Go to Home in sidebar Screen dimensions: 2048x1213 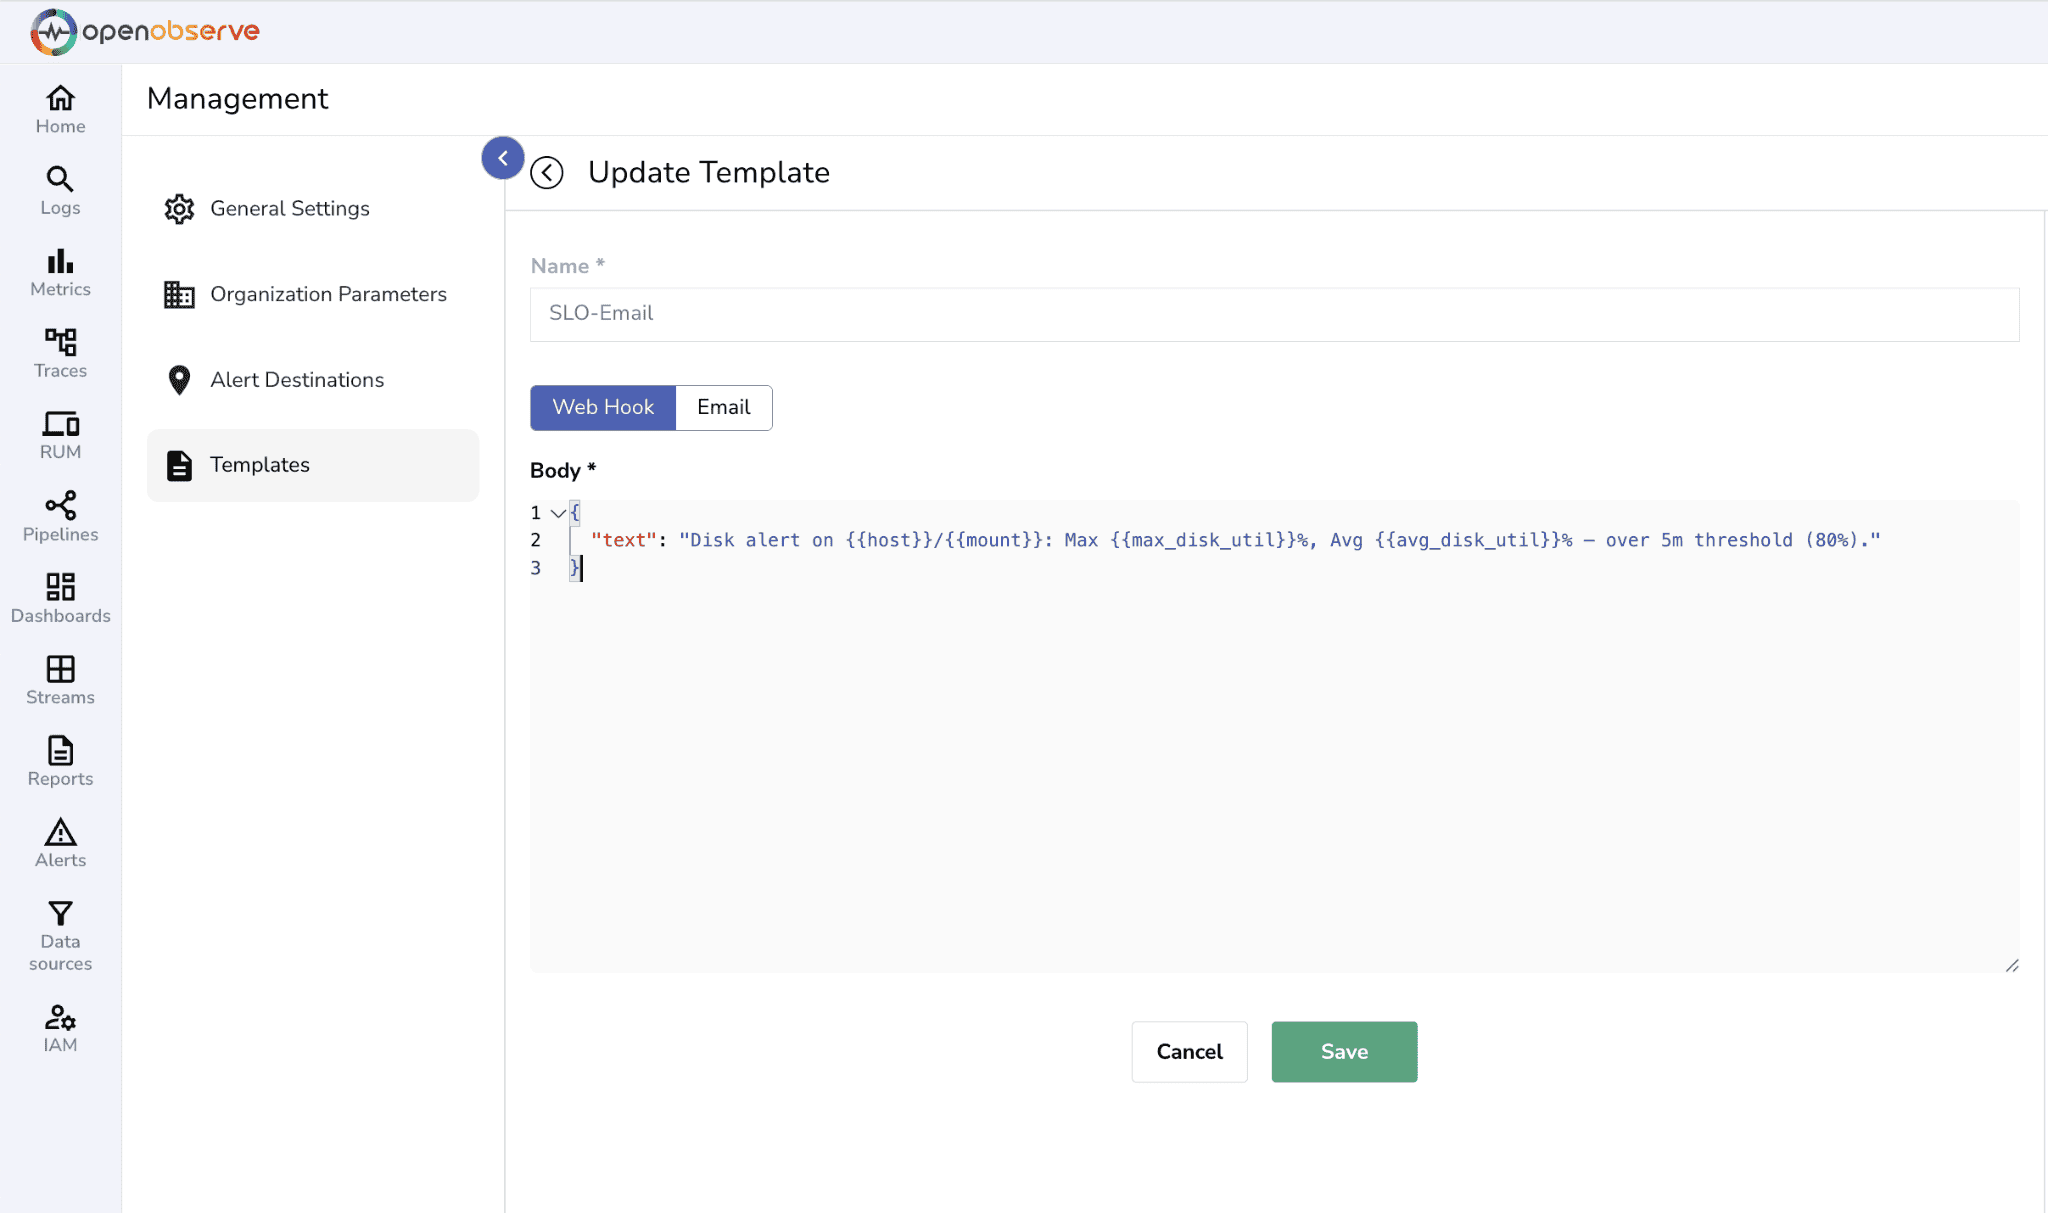[x=60, y=110]
